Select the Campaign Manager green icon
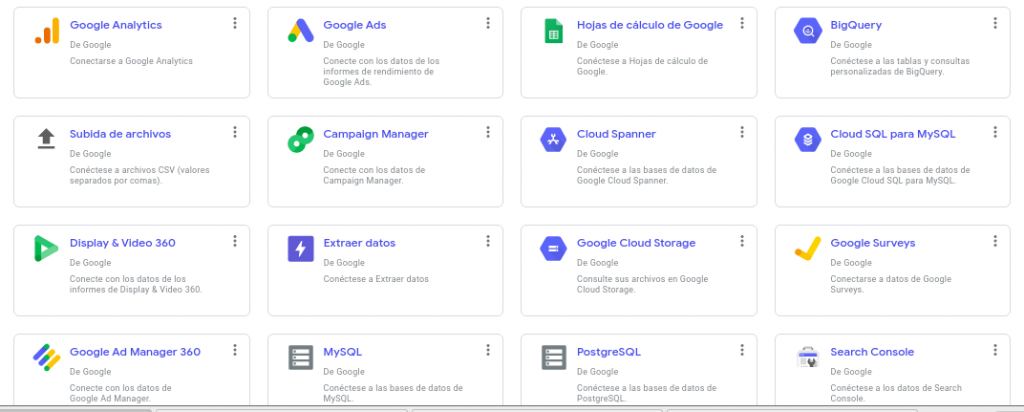The height and width of the screenshot is (412, 1024). click(x=300, y=140)
